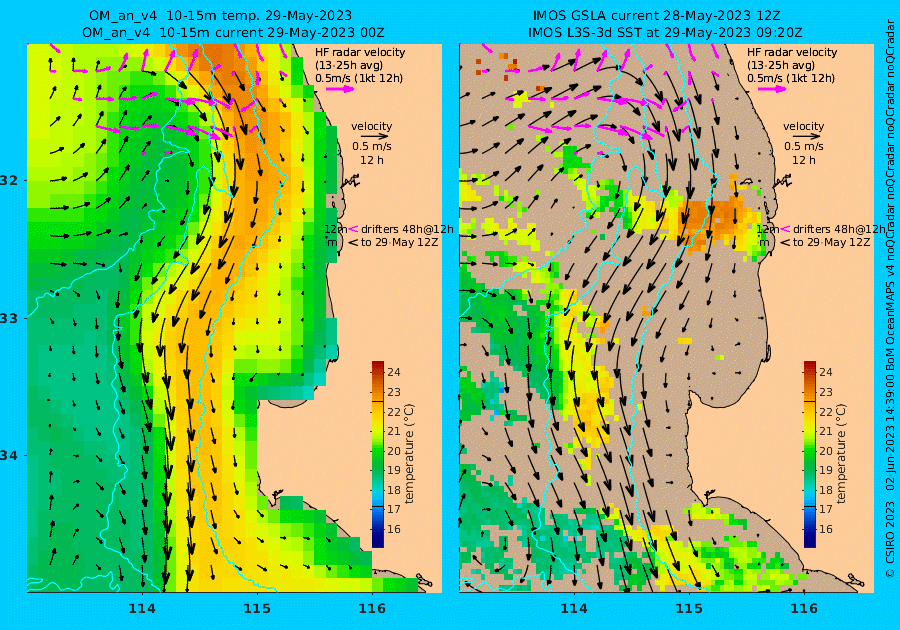The image size is (900, 630).
Task: Click the 'temperature (°C)' label on right colorbar
Action: pos(841,454)
